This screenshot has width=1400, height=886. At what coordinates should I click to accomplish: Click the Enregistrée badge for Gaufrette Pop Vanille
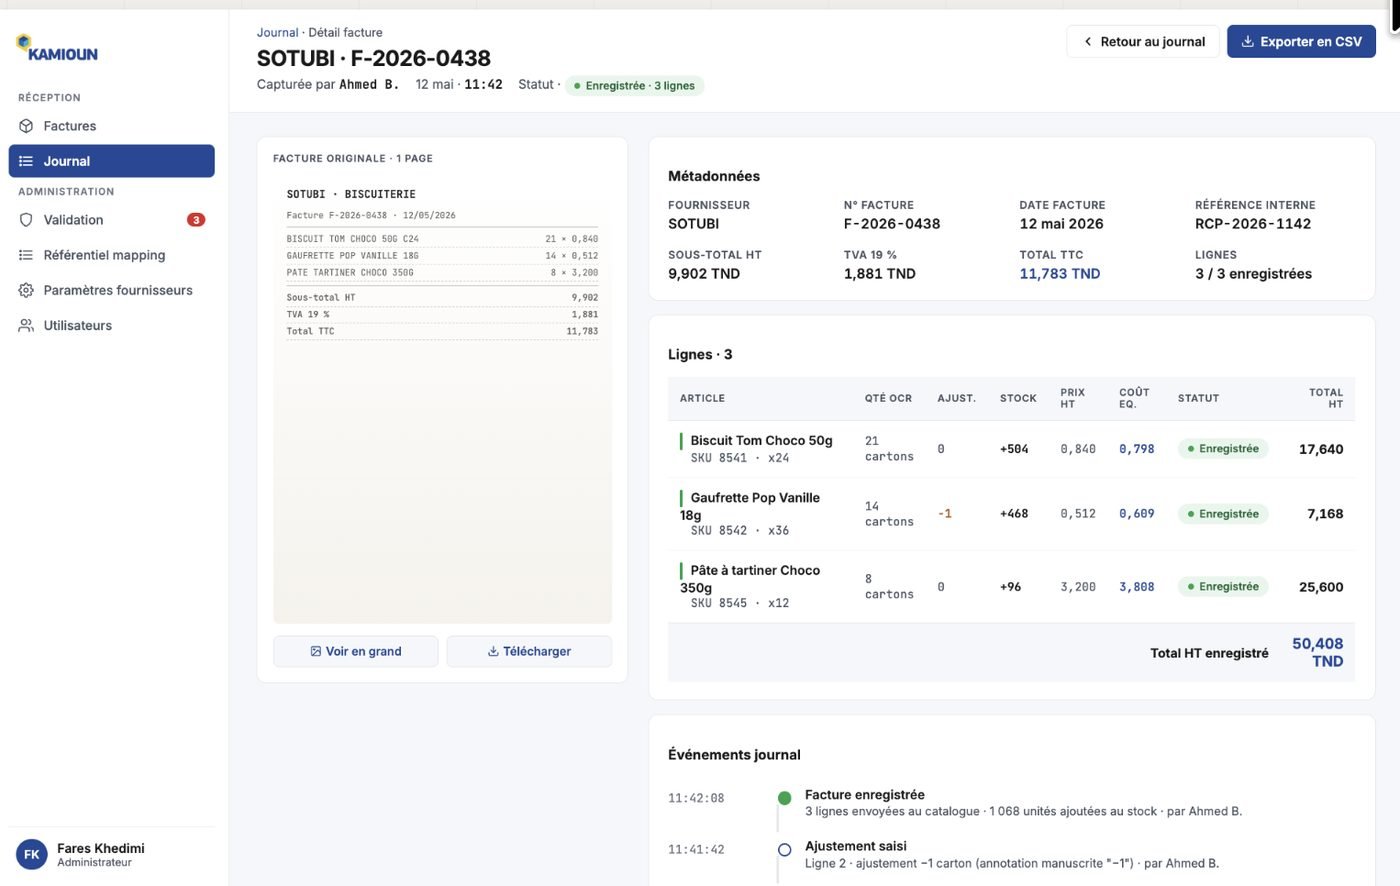click(x=1223, y=514)
